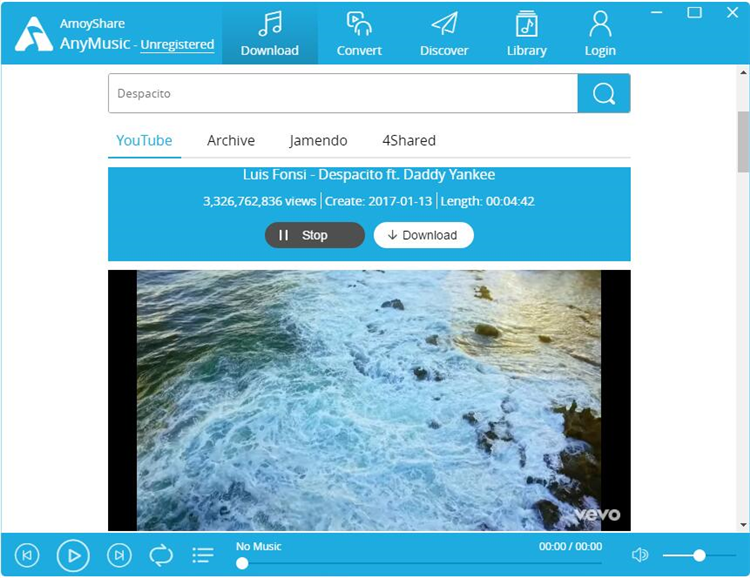The width and height of the screenshot is (750, 578).
Task: Switch to the 4Shared tab
Action: [x=409, y=141]
